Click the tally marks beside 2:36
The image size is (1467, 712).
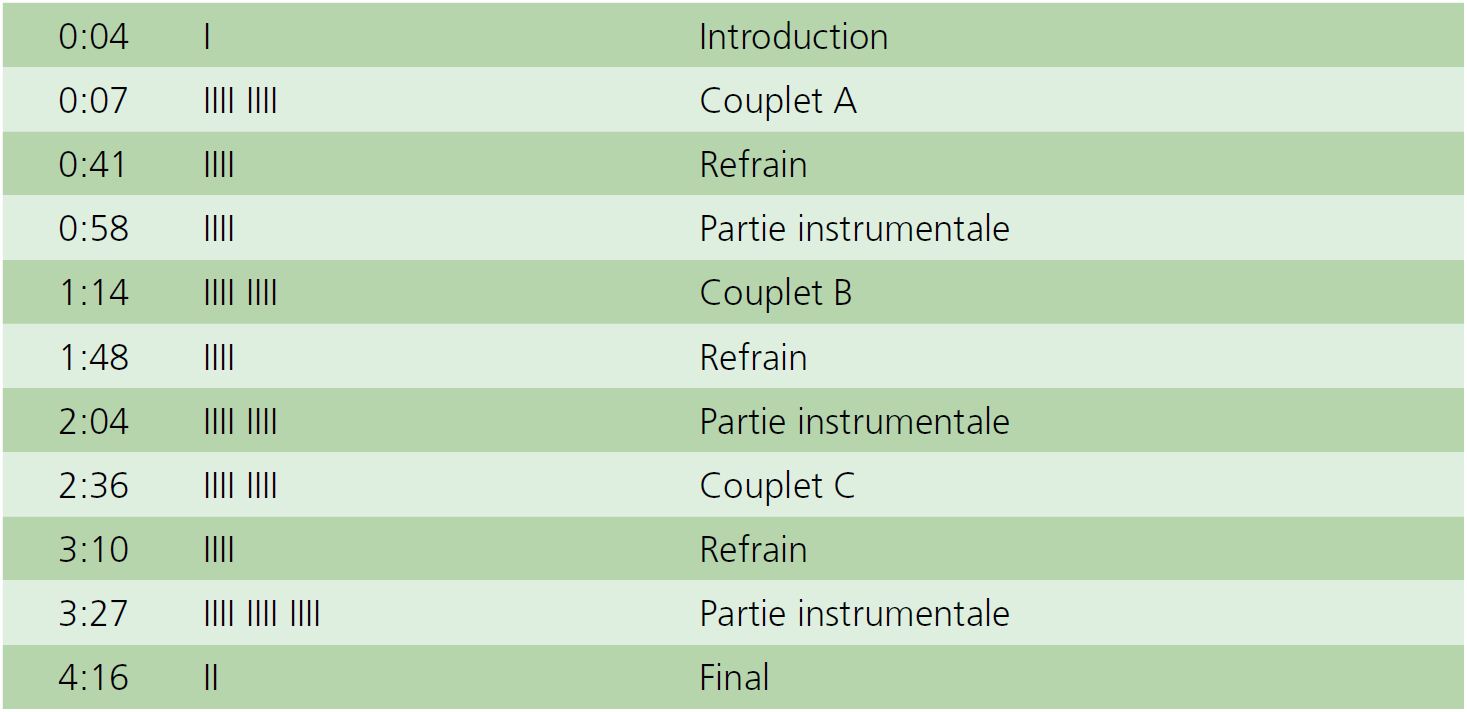click(240, 485)
